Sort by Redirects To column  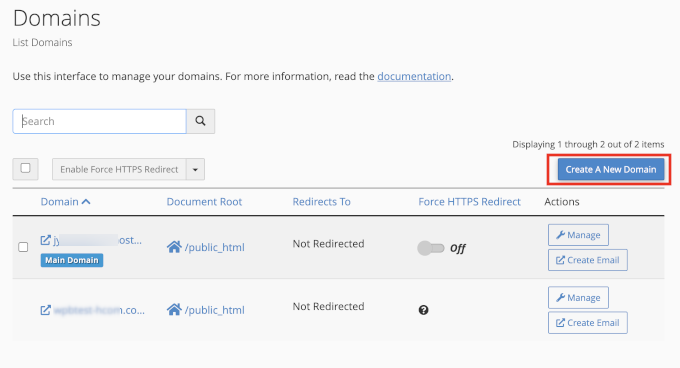(321, 202)
